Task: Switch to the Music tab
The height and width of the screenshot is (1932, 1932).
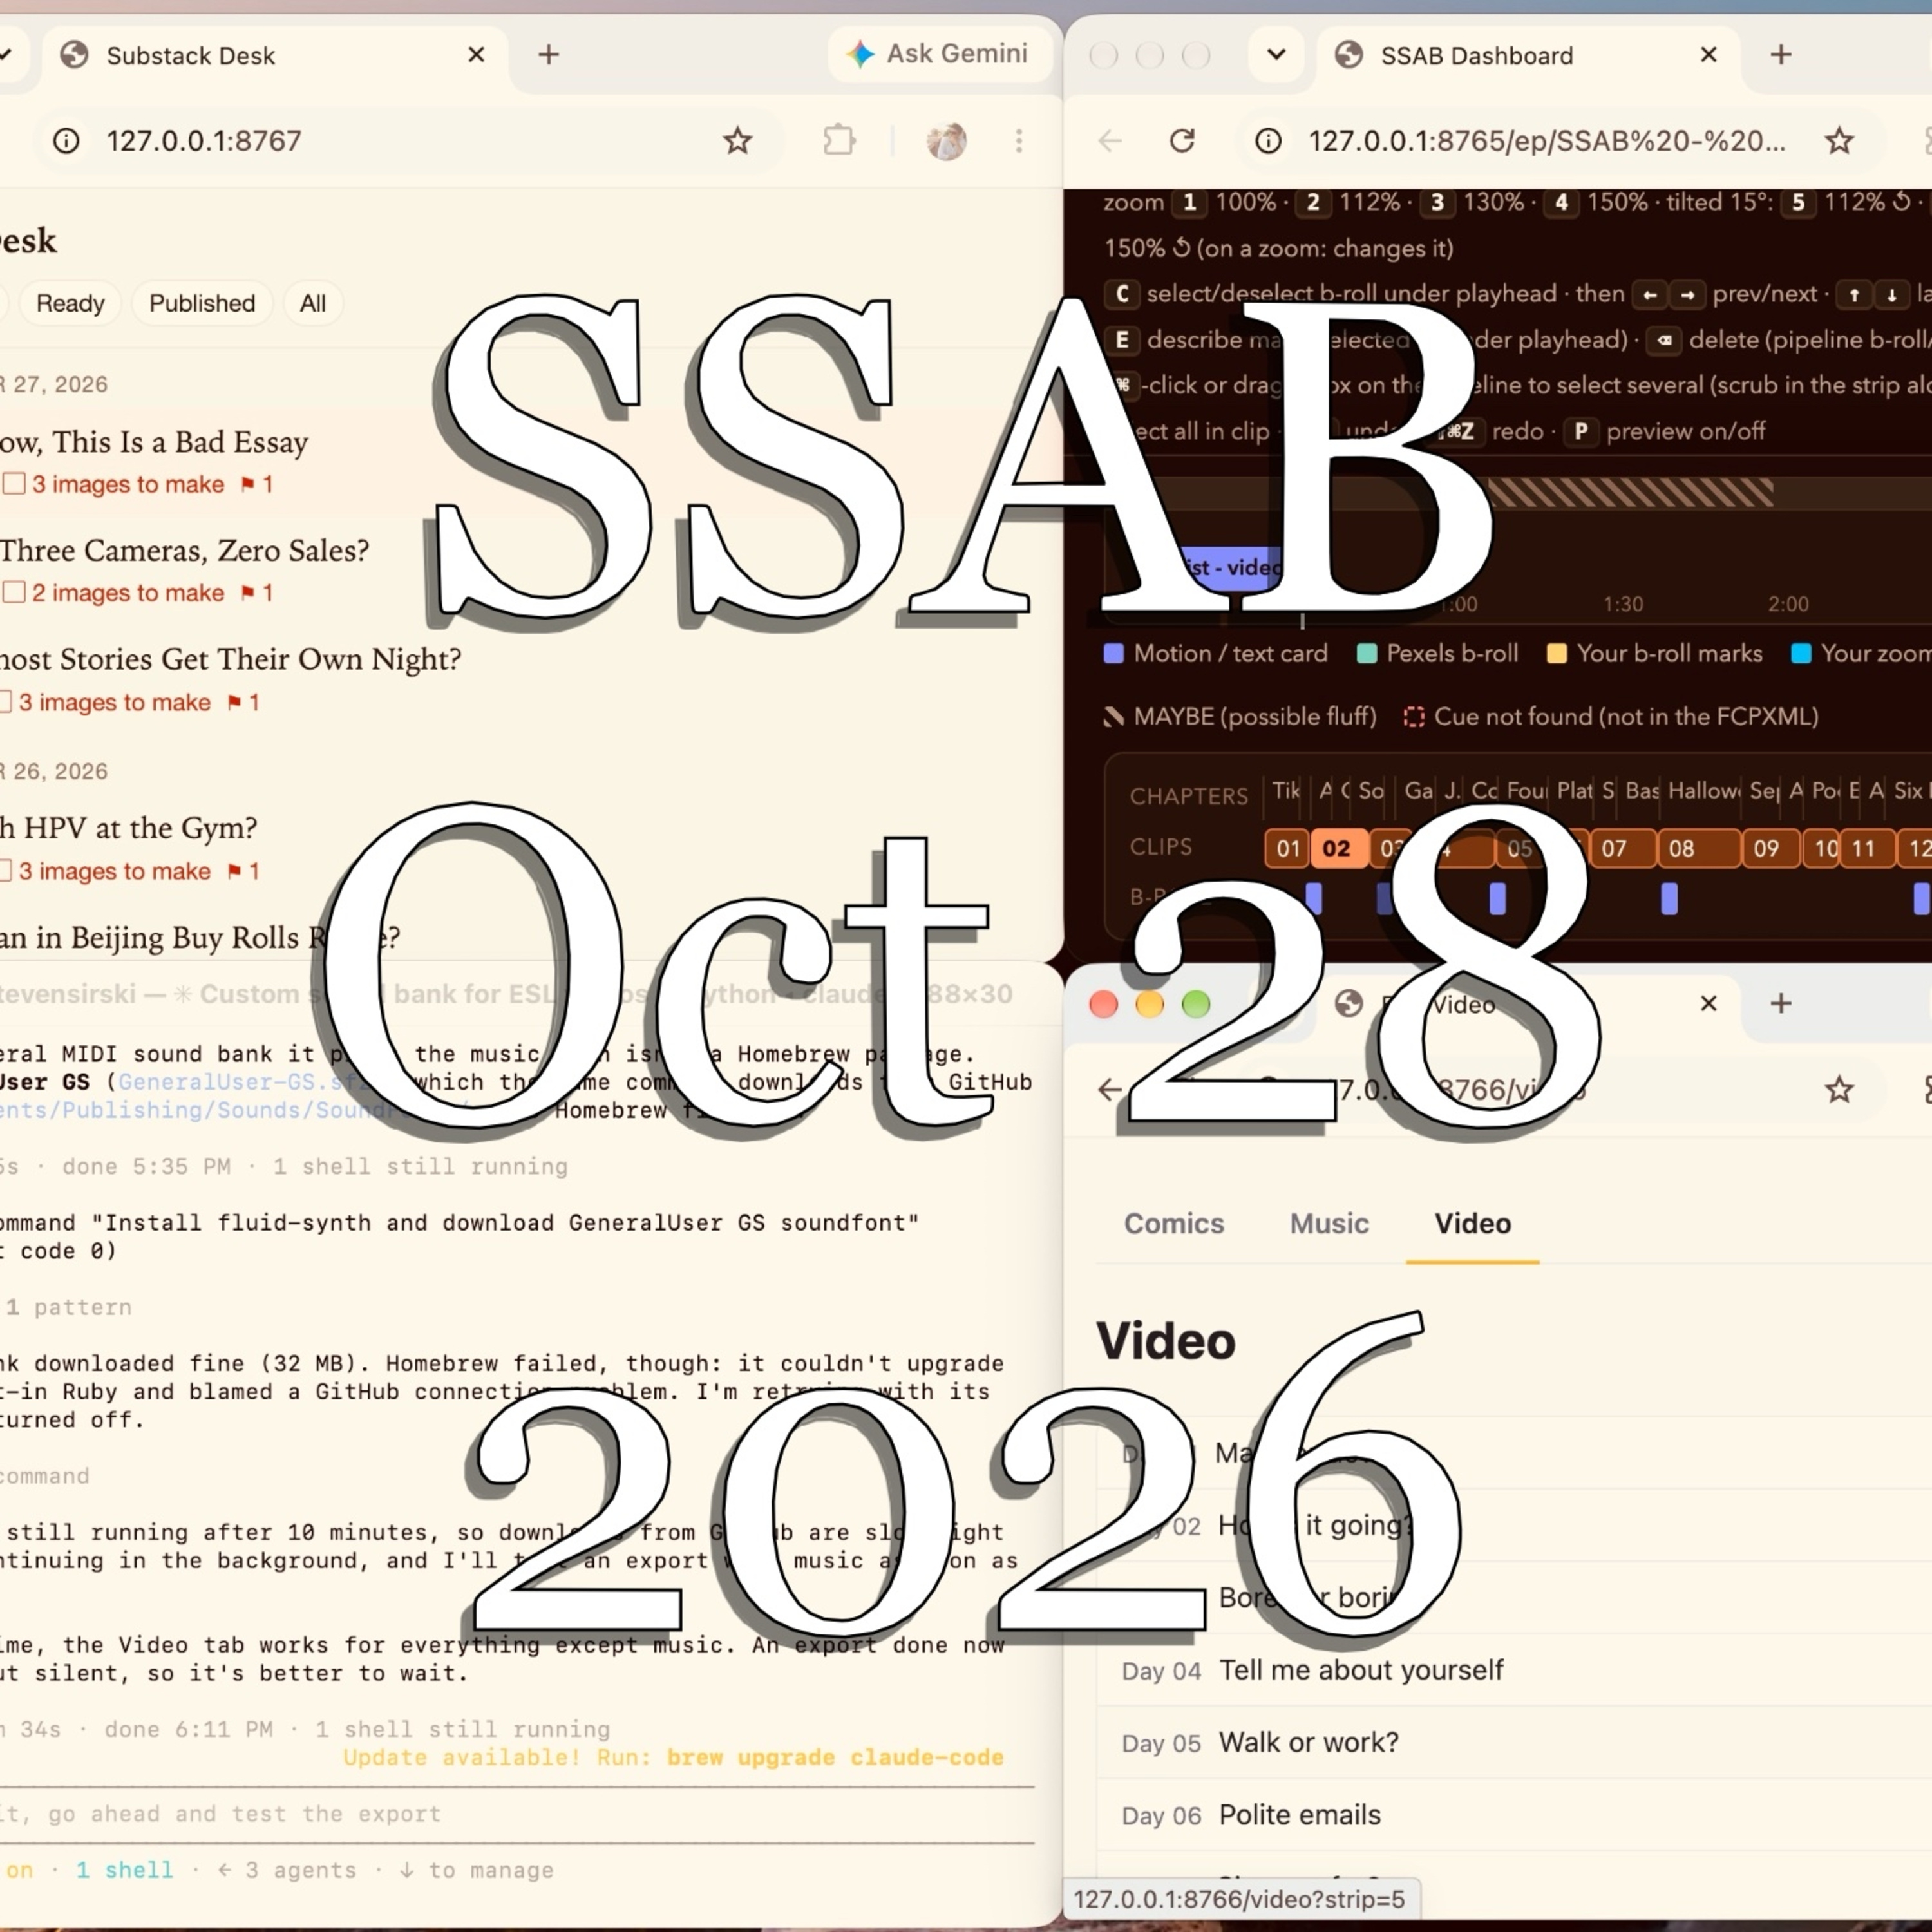Action: 1329,1223
